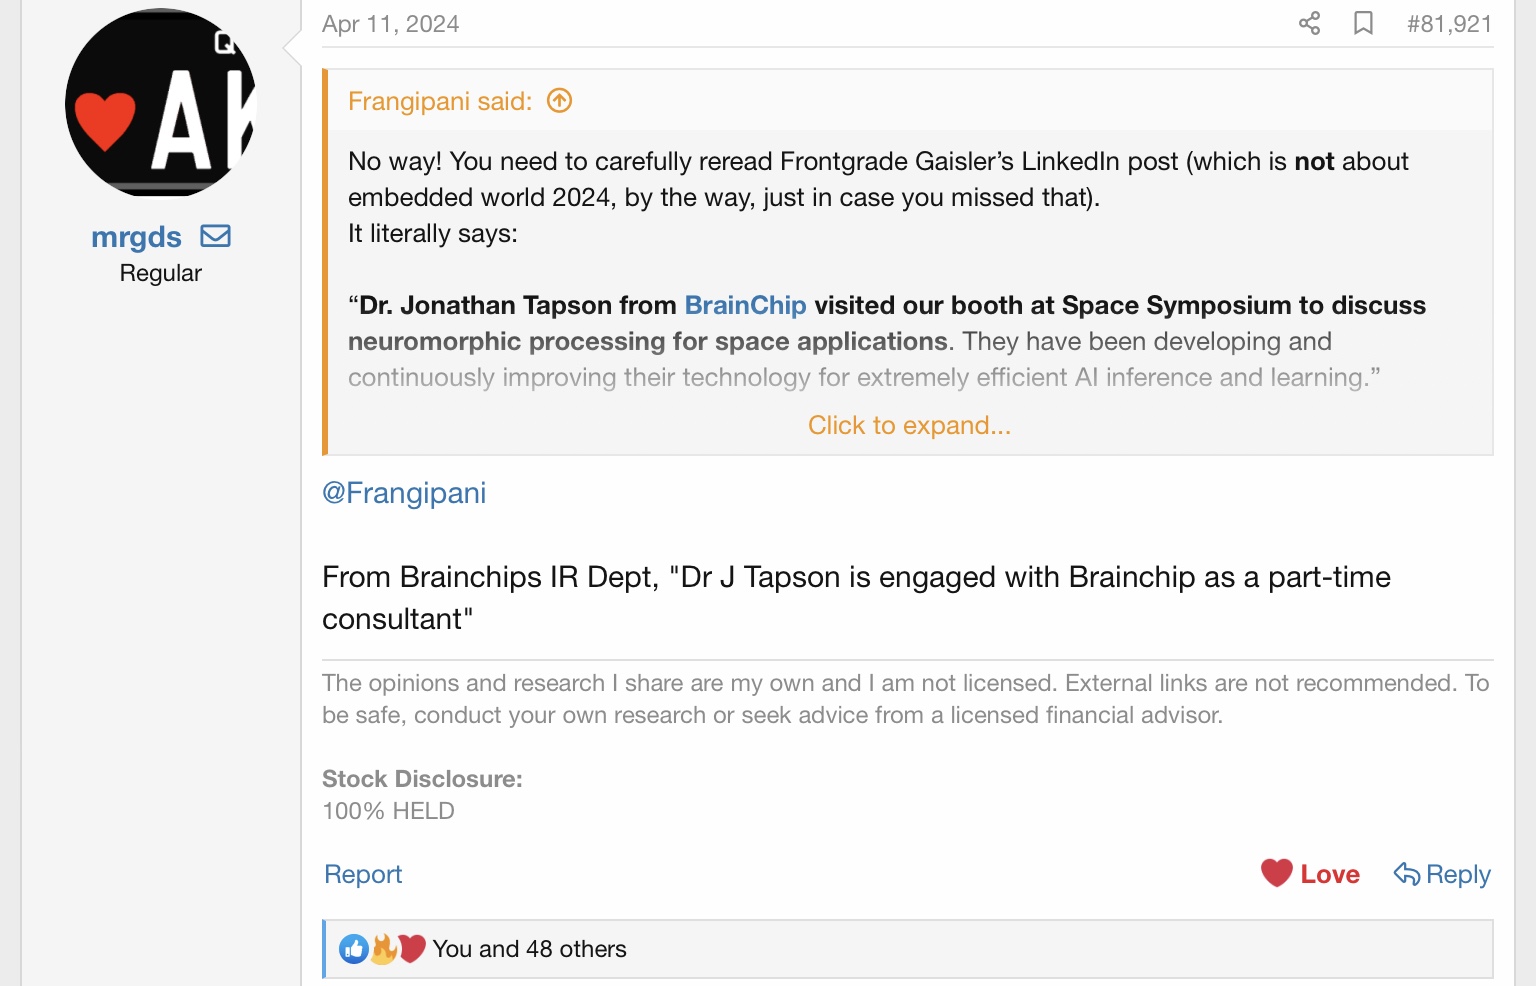Open the BrainChip link in the quote

pyautogui.click(x=745, y=305)
